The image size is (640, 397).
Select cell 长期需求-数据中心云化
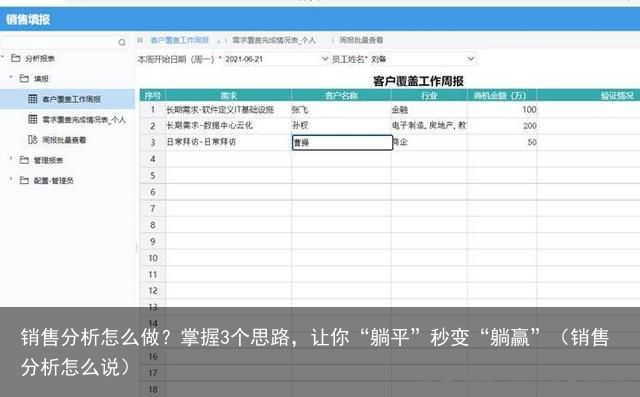tap(229, 126)
